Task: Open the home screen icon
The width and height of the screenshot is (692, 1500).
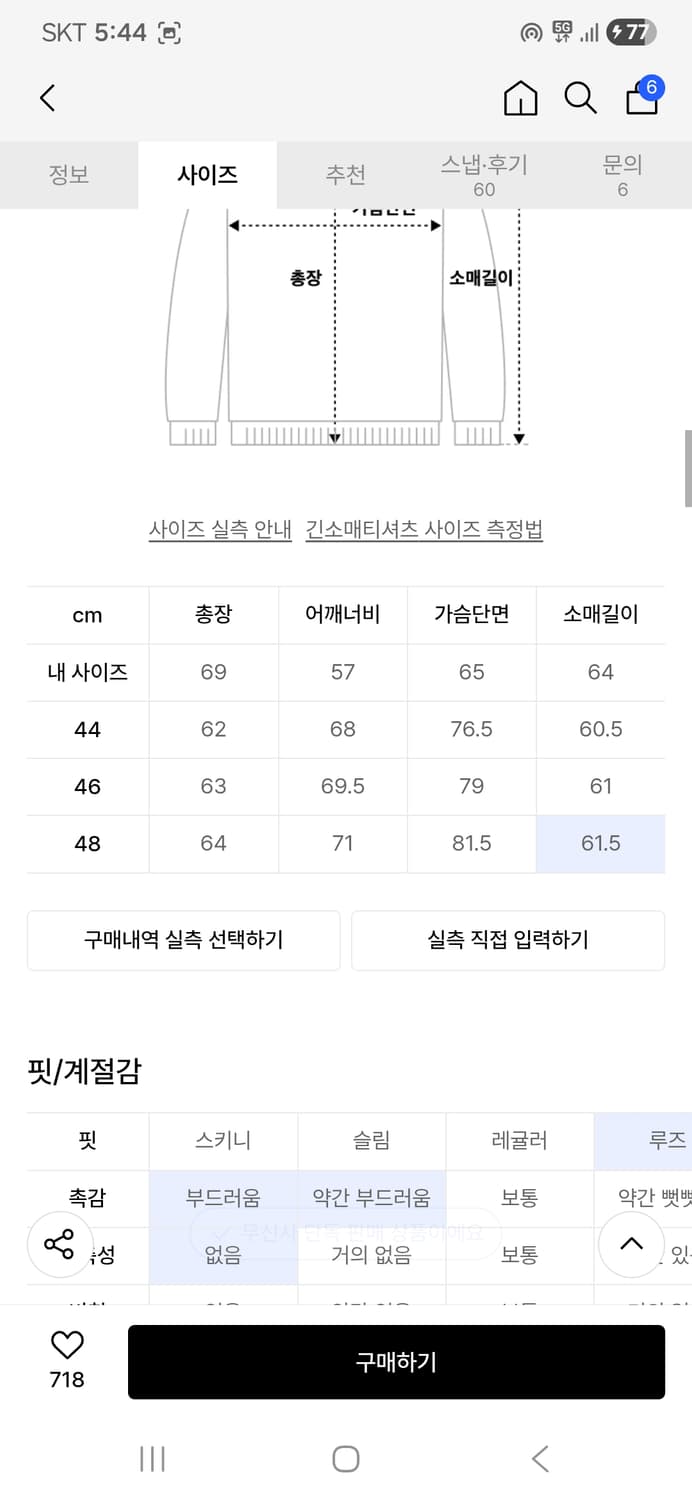Action: pos(520,98)
